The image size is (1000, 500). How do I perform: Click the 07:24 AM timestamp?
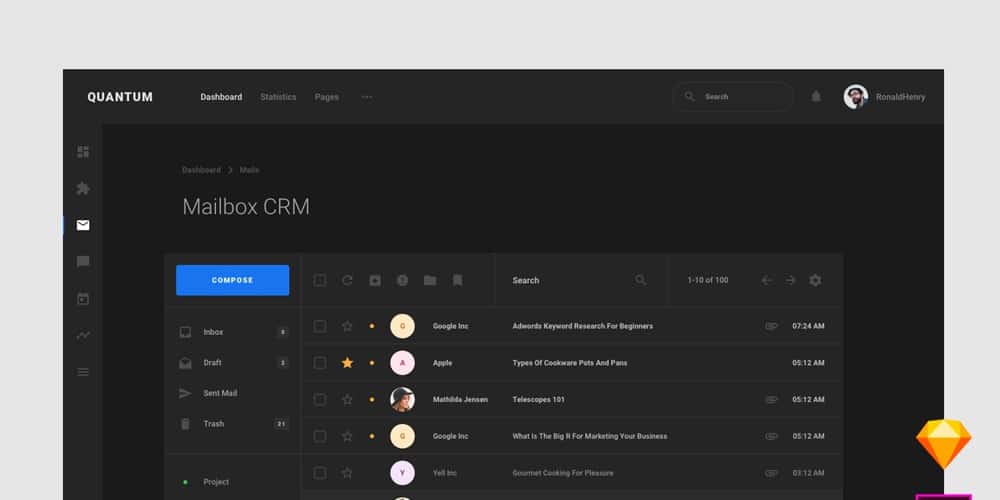tap(808, 326)
